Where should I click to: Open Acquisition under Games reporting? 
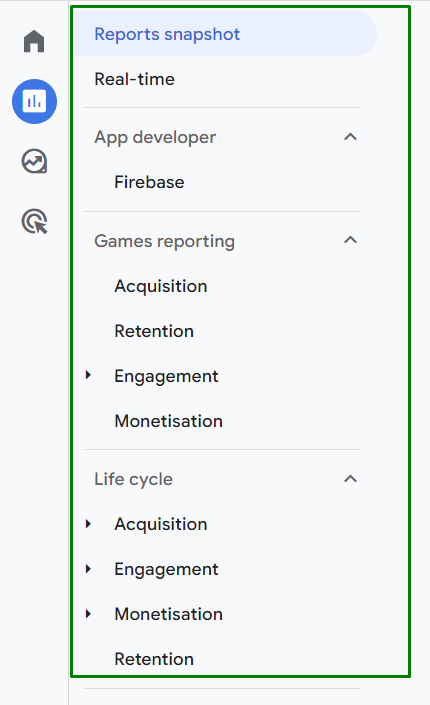click(161, 286)
